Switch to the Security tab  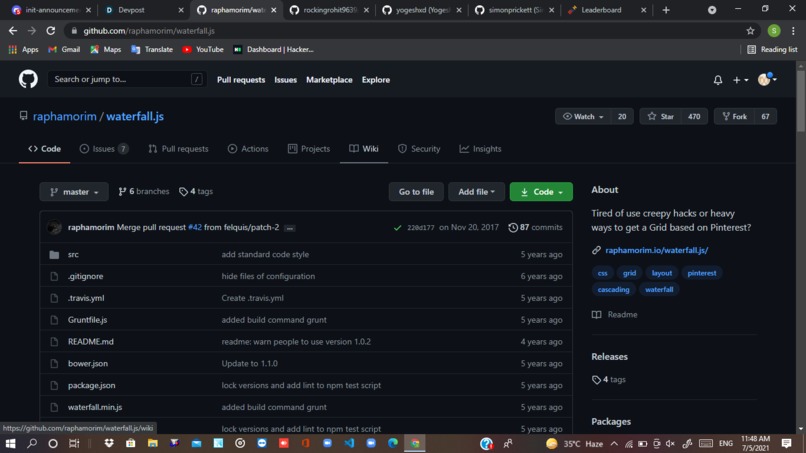[419, 149]
